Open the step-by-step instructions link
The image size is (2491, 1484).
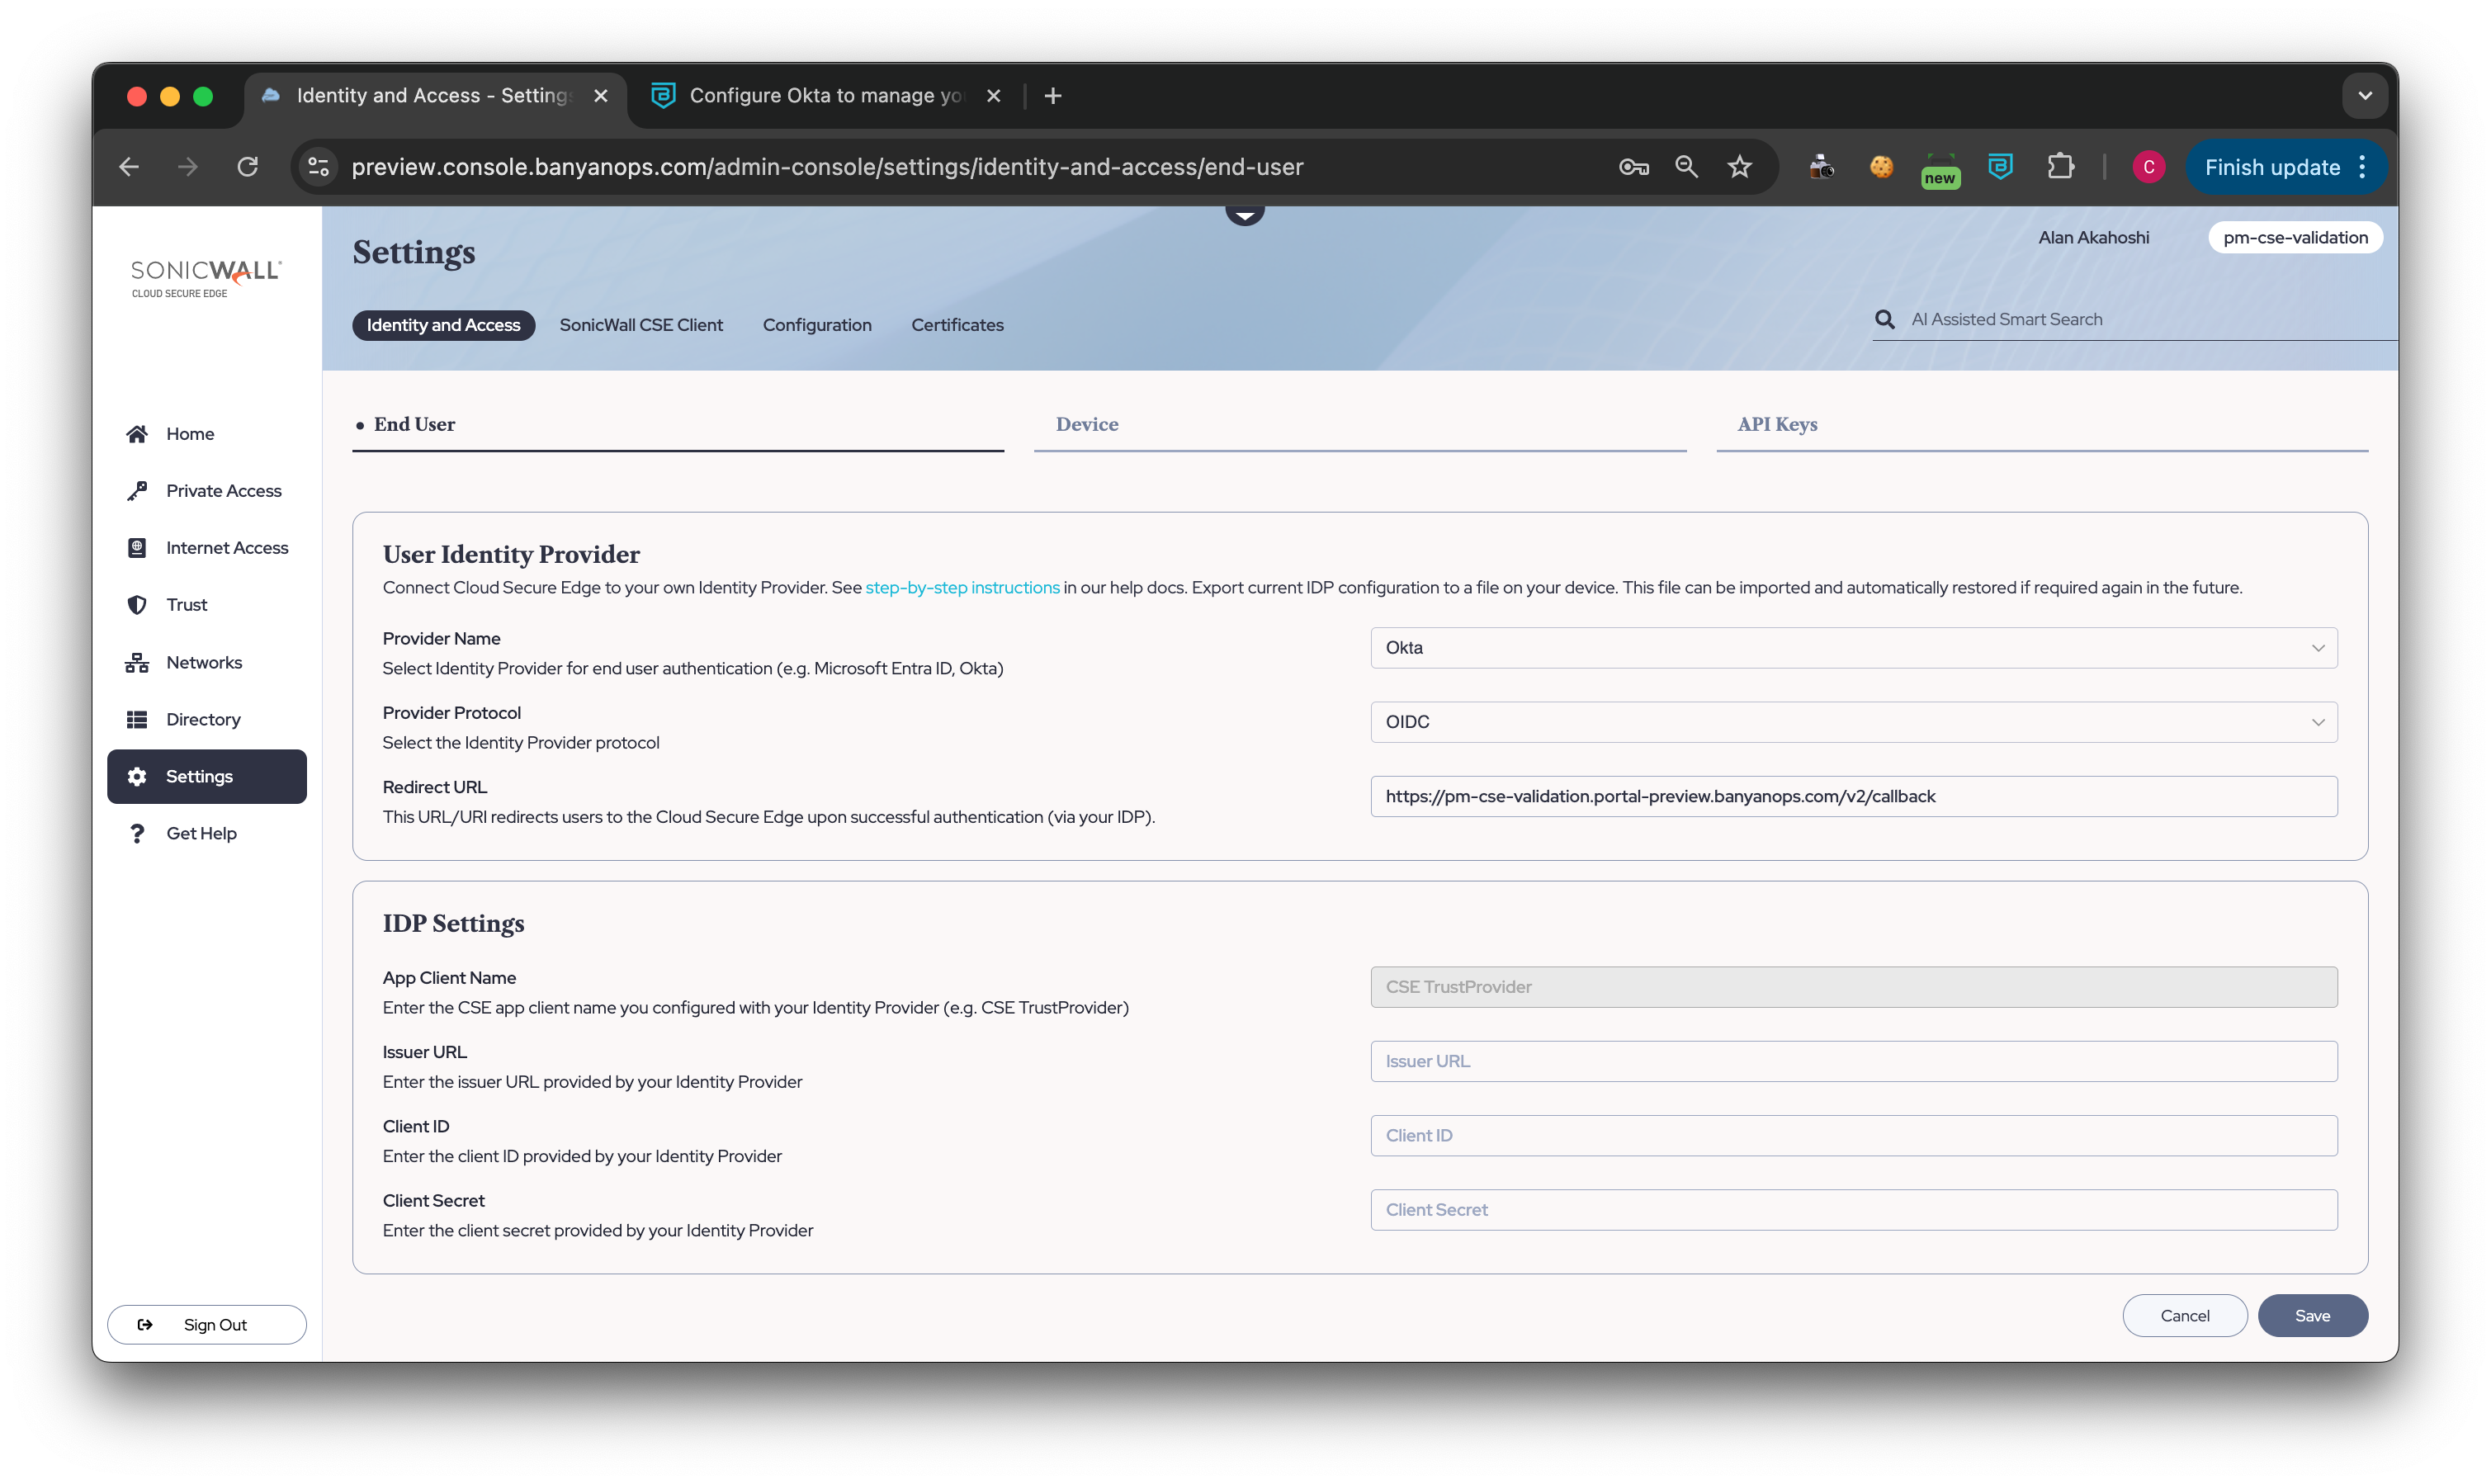(962, 588)
